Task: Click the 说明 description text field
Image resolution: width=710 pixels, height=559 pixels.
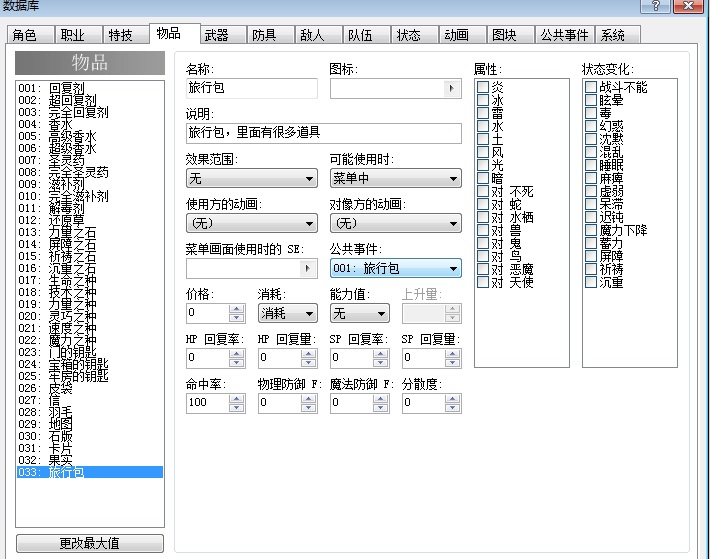Action: [x=324, y=133]
